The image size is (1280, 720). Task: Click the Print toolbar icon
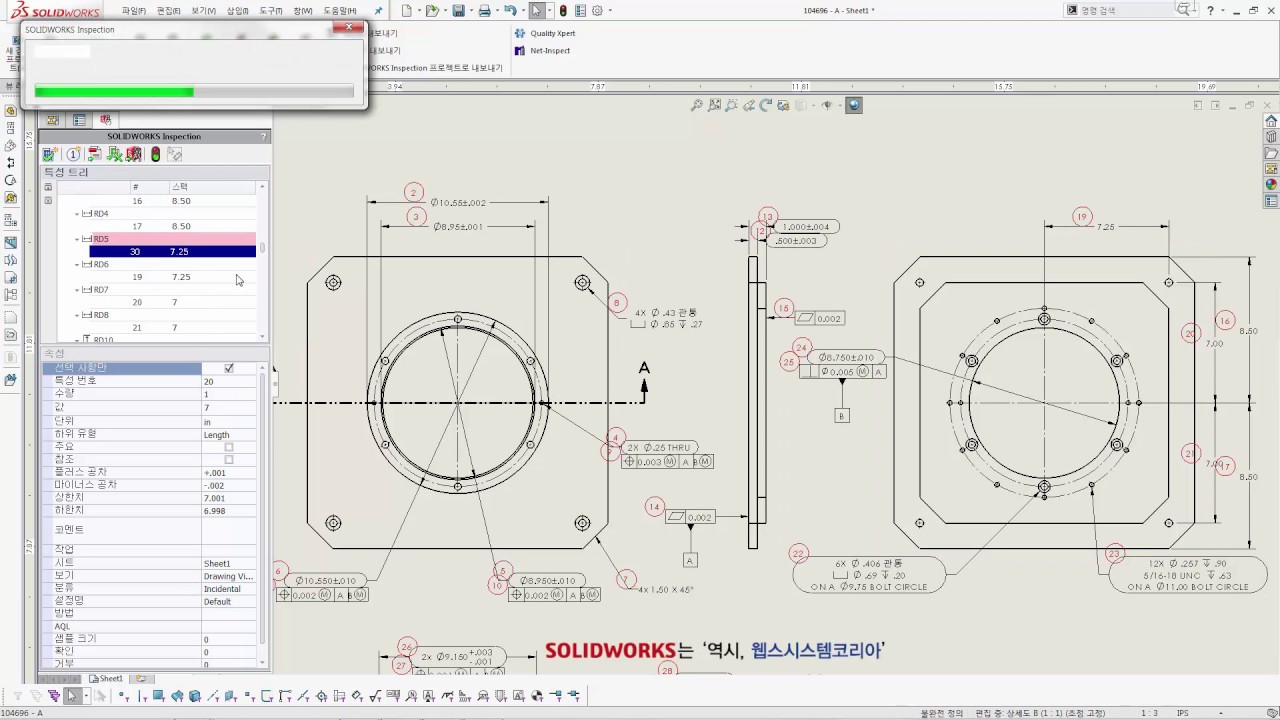pos(484,11)
